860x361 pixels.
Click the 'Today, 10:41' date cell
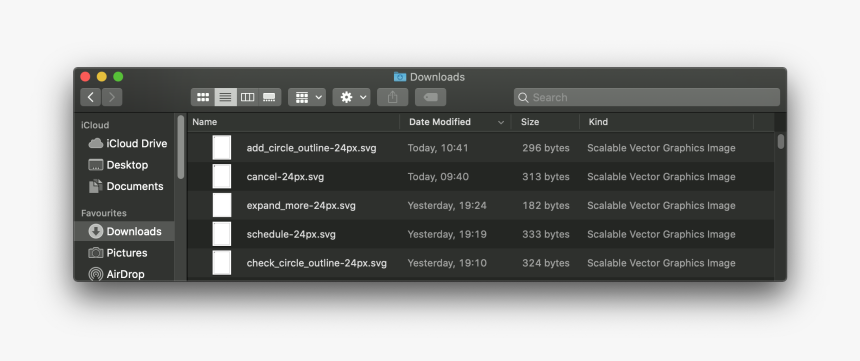coord(438,148)
